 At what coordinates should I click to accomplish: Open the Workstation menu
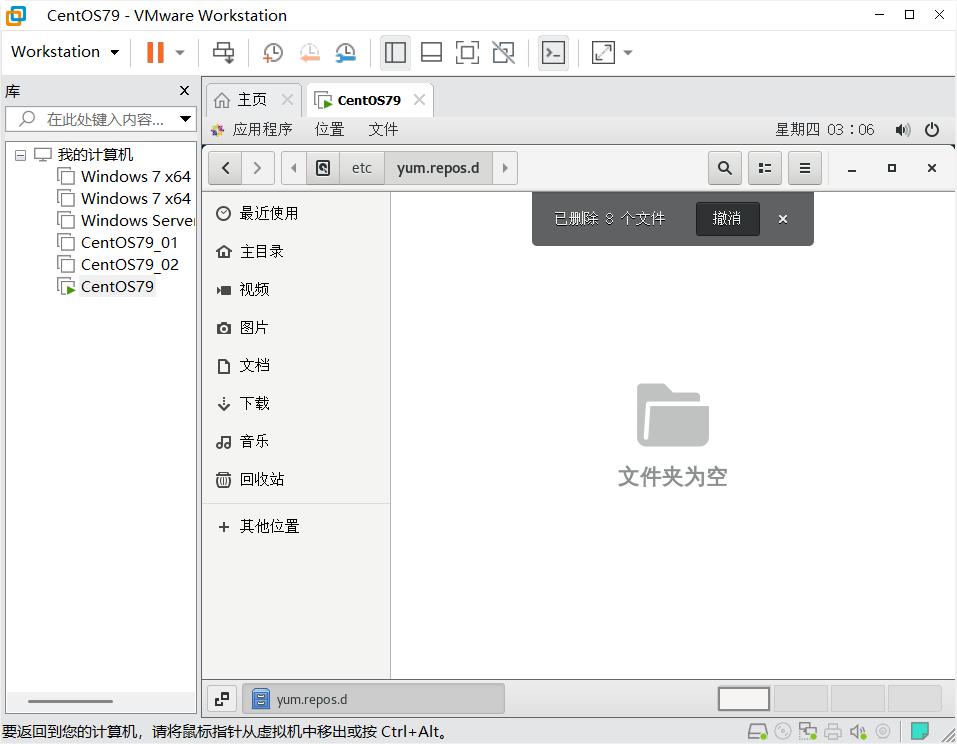coord(65,52)
